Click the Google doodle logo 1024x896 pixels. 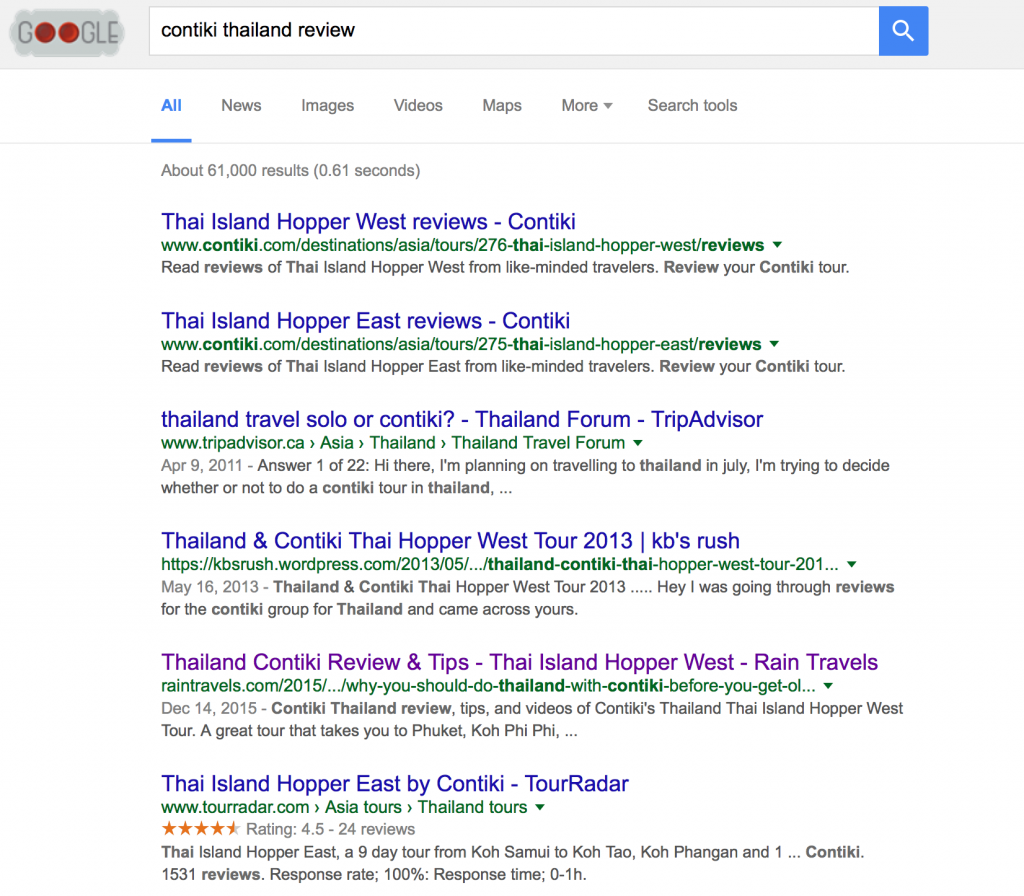67,32
